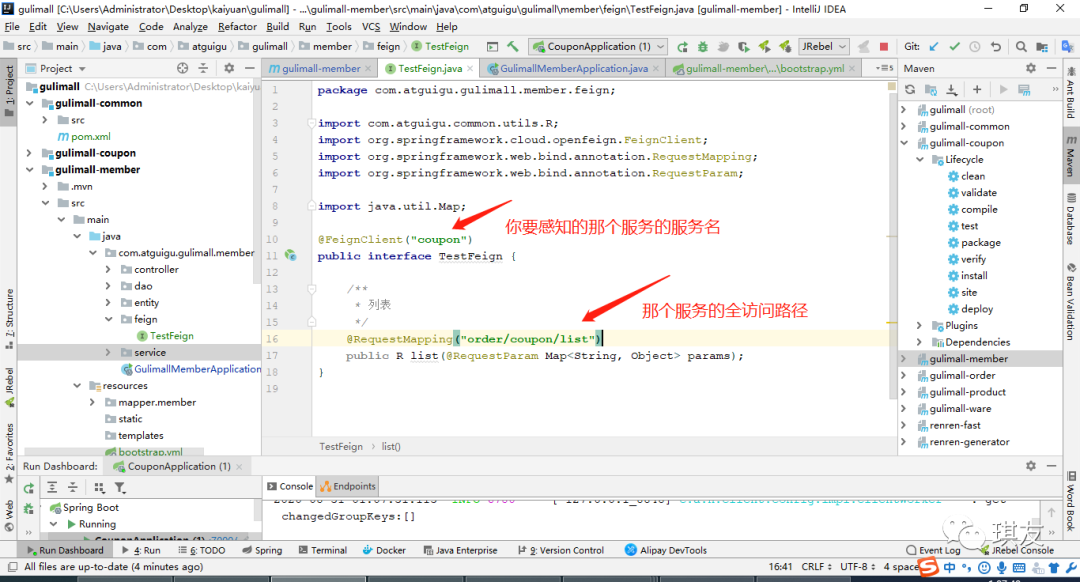Start debugging with the green bug icon
Screen dimensions: 1080x582
coord(703,46)
